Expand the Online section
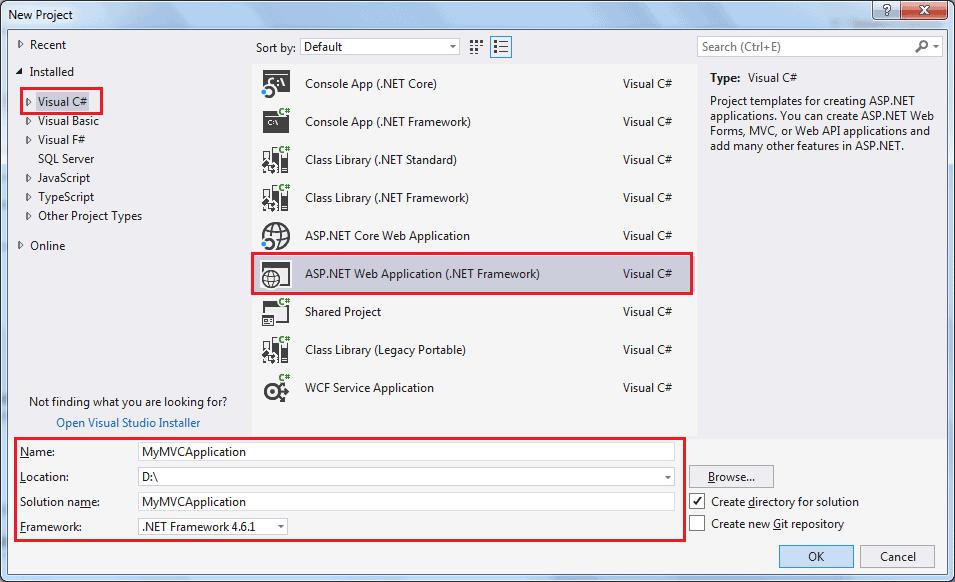 point(23,245)
